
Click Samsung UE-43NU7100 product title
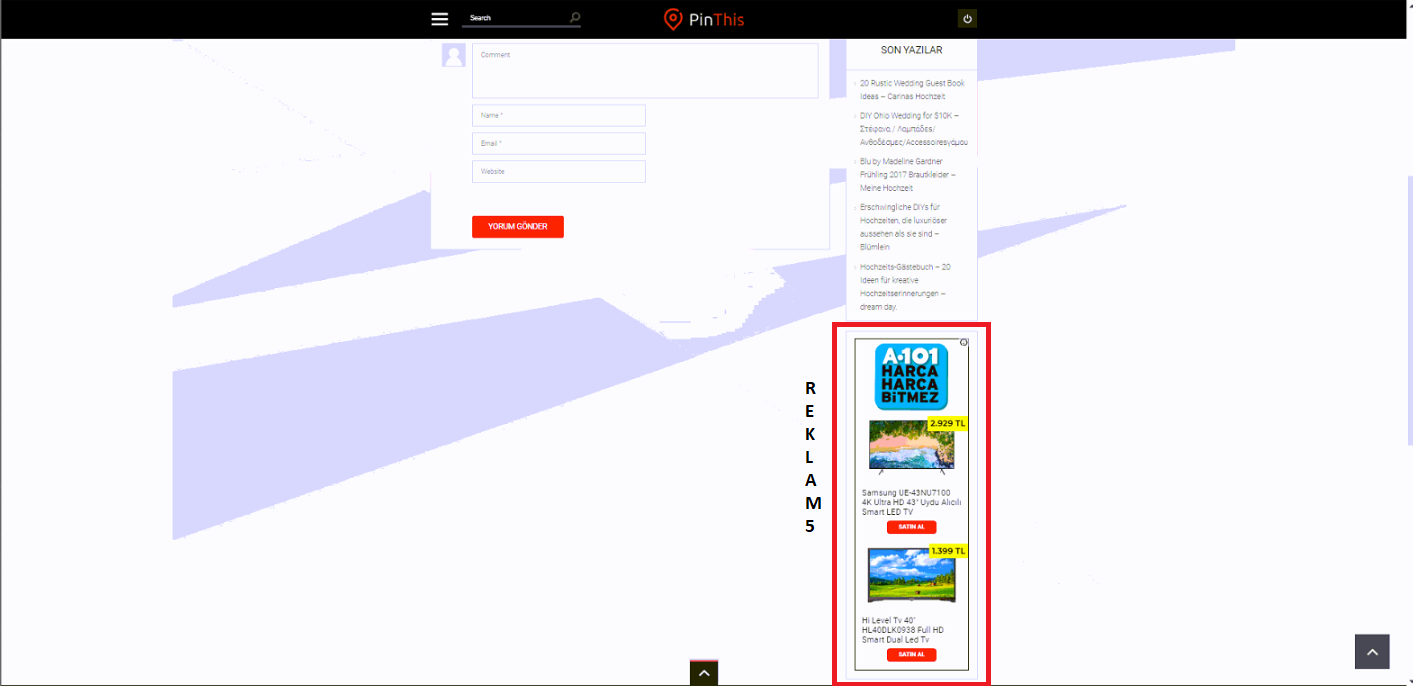[x=911, y=502]
